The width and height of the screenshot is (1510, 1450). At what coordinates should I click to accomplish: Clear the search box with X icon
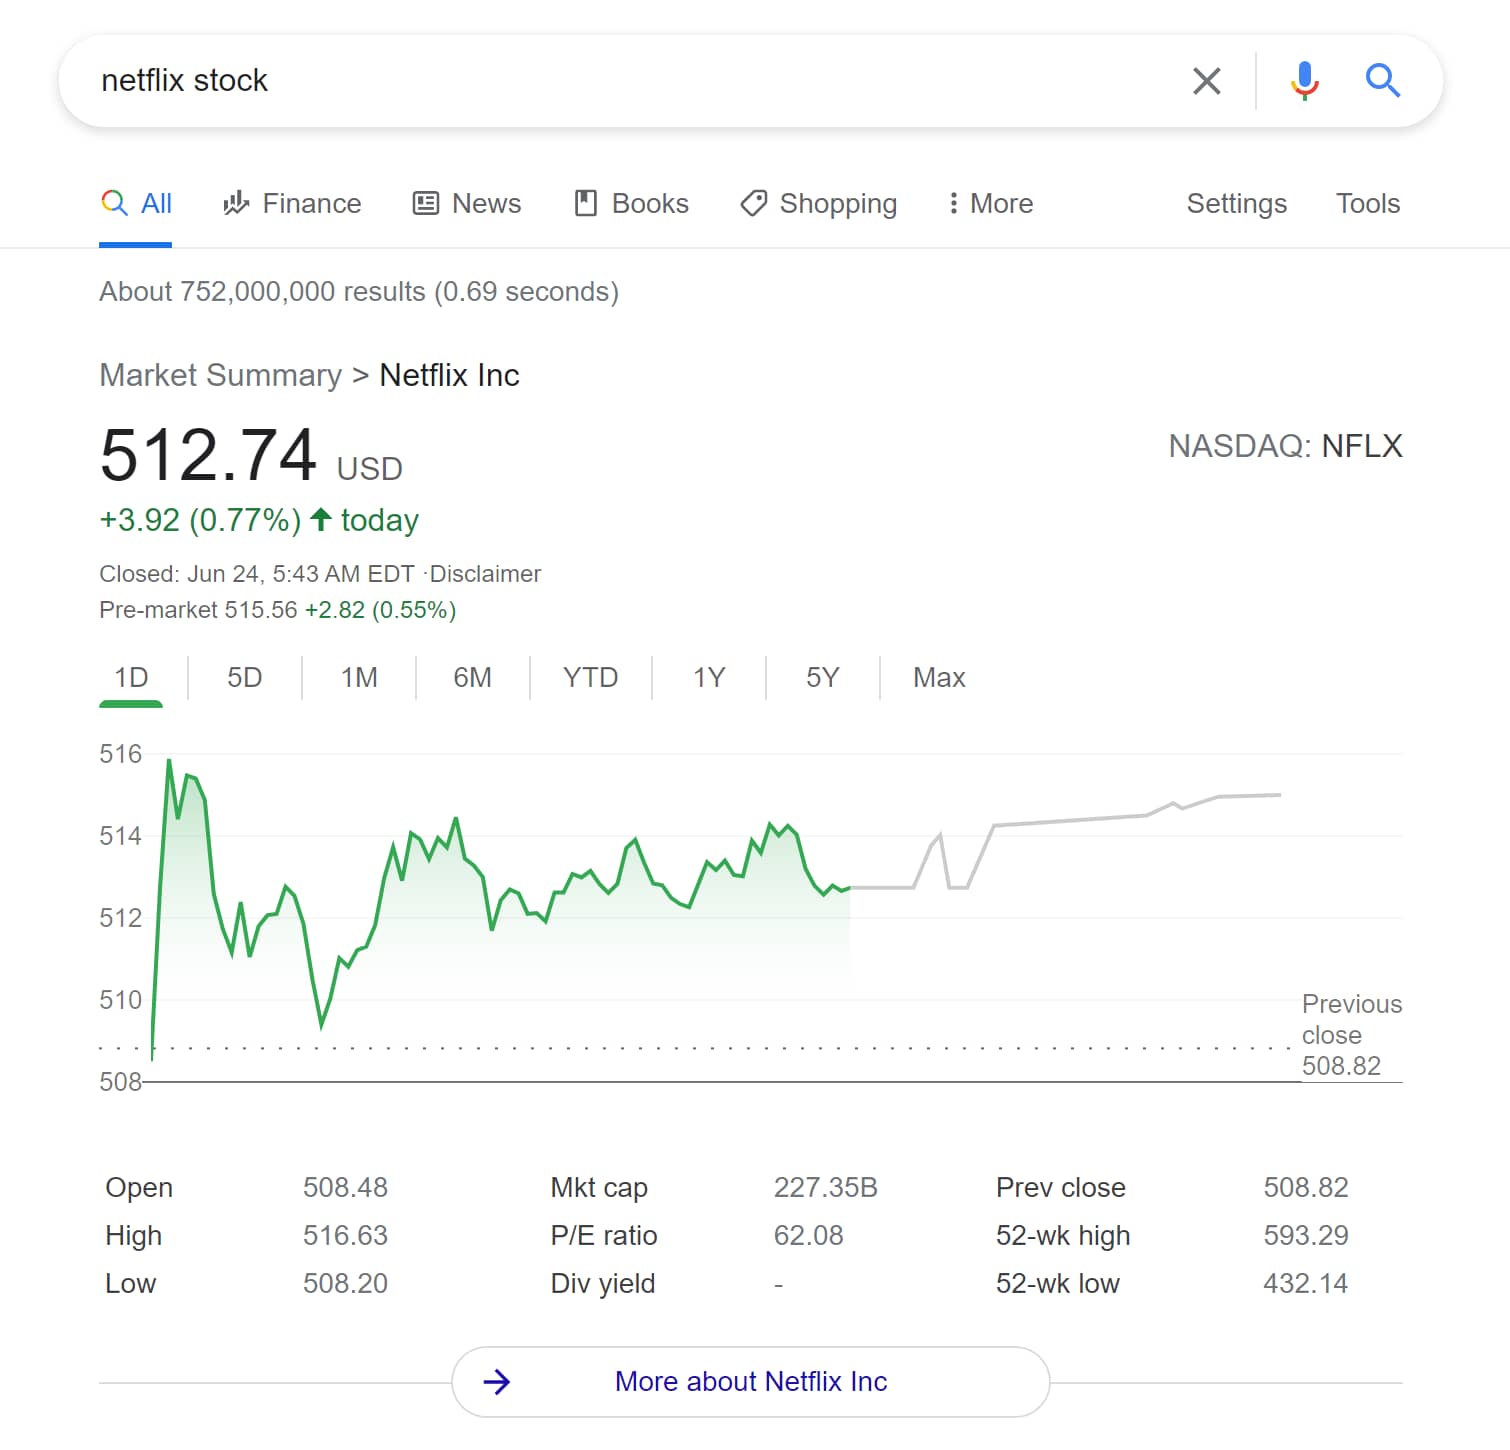click(x=1207, y=81)
